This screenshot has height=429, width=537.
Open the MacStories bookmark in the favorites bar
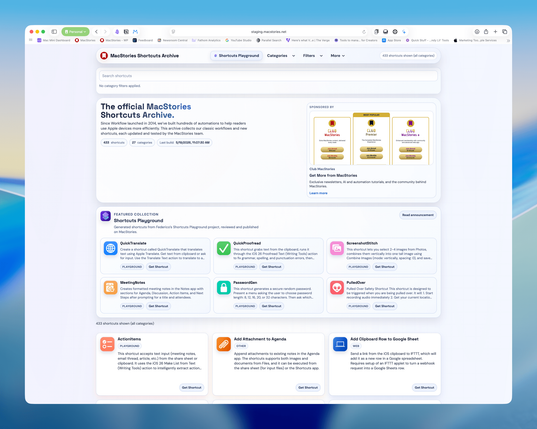[85, 40]
